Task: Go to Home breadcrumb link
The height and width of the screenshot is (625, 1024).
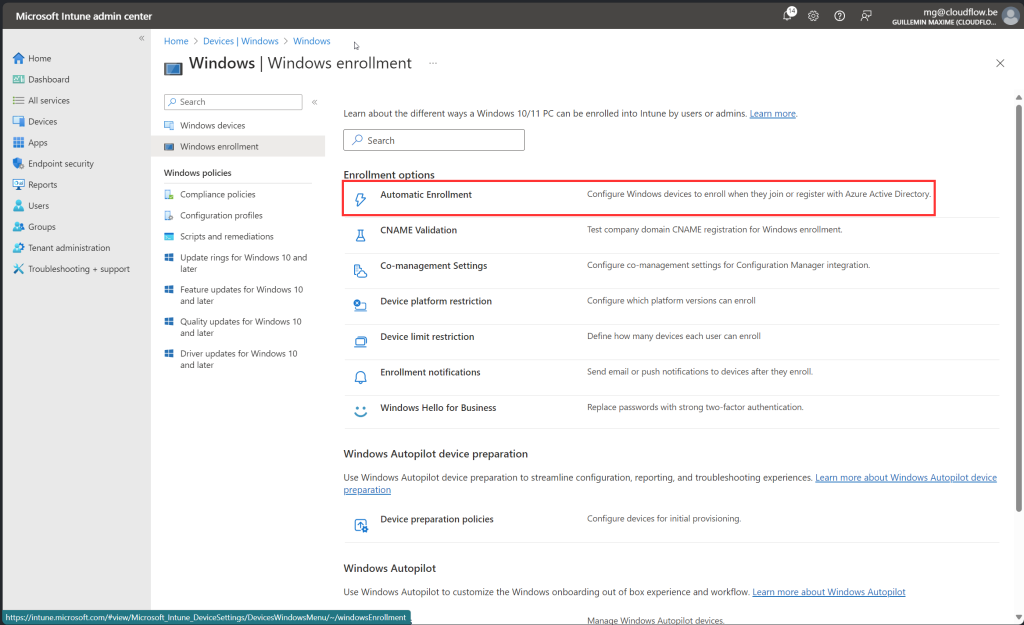Action: (x=176, y=41)
